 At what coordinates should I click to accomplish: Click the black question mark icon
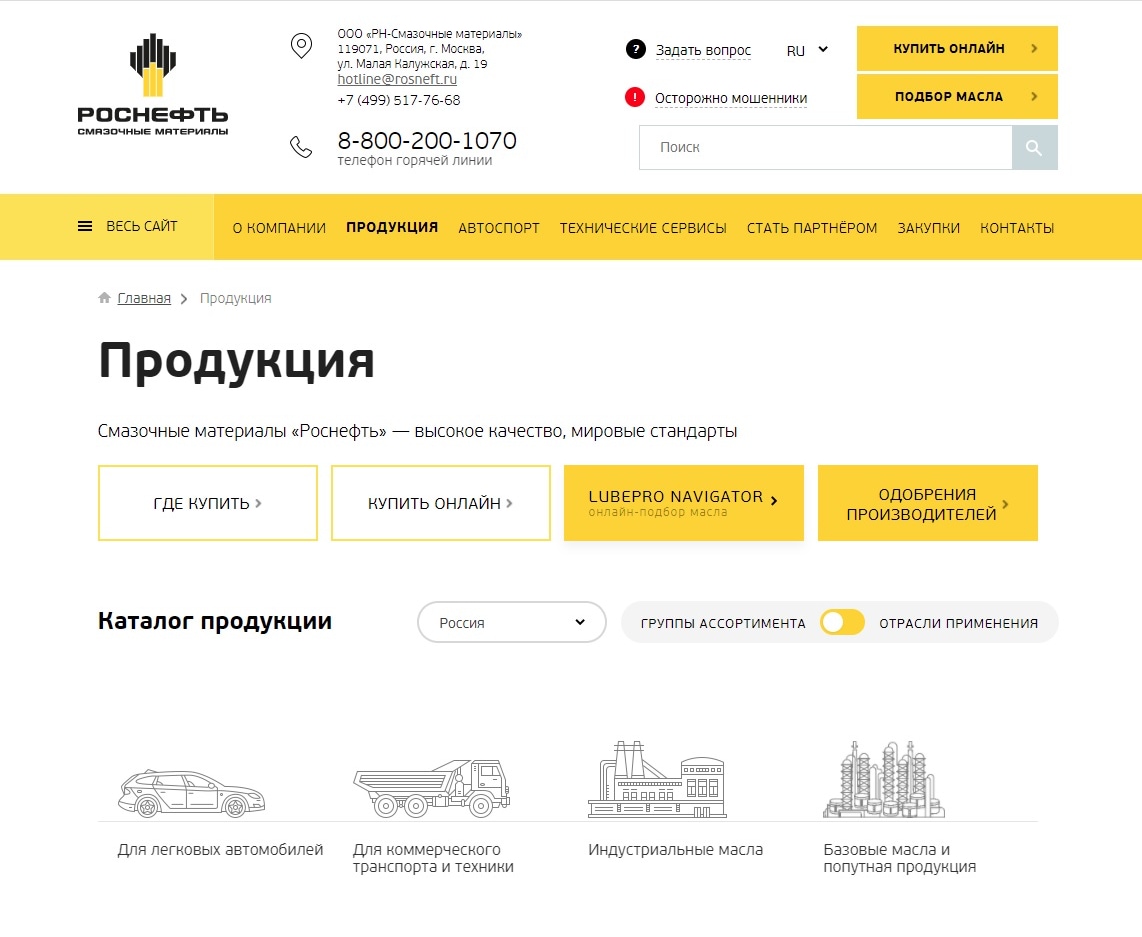coord(635,50)
